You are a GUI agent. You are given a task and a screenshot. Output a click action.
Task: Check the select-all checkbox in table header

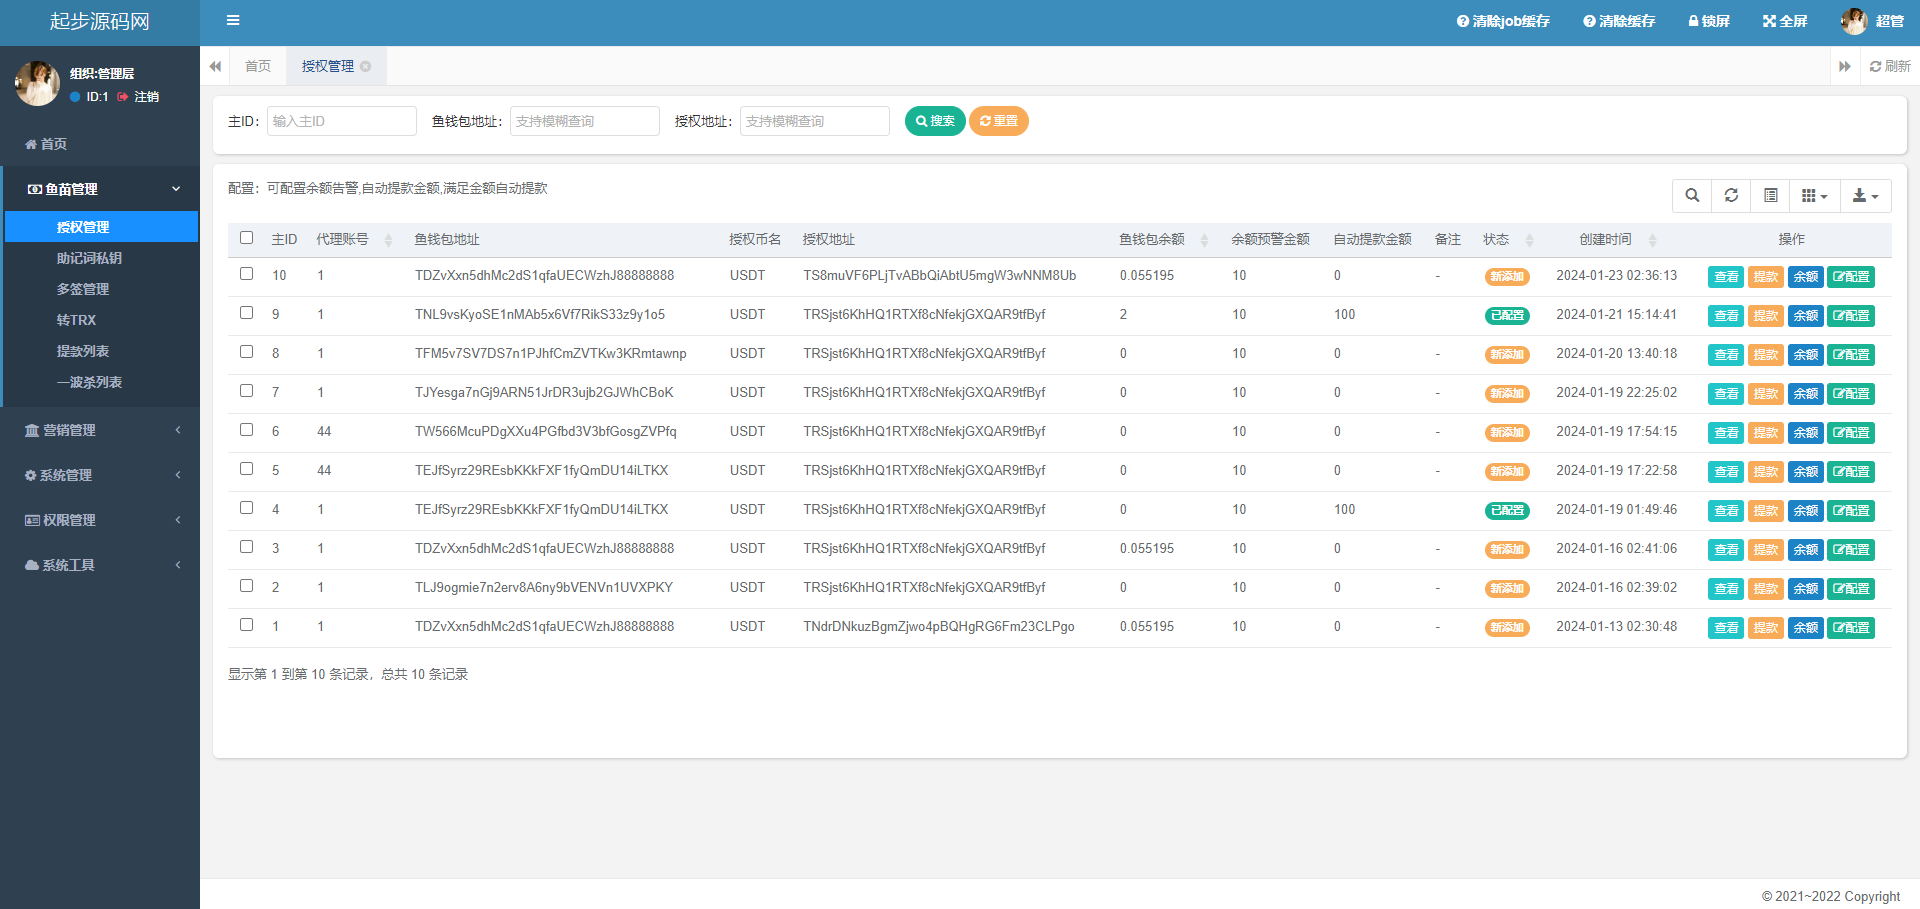247,238
